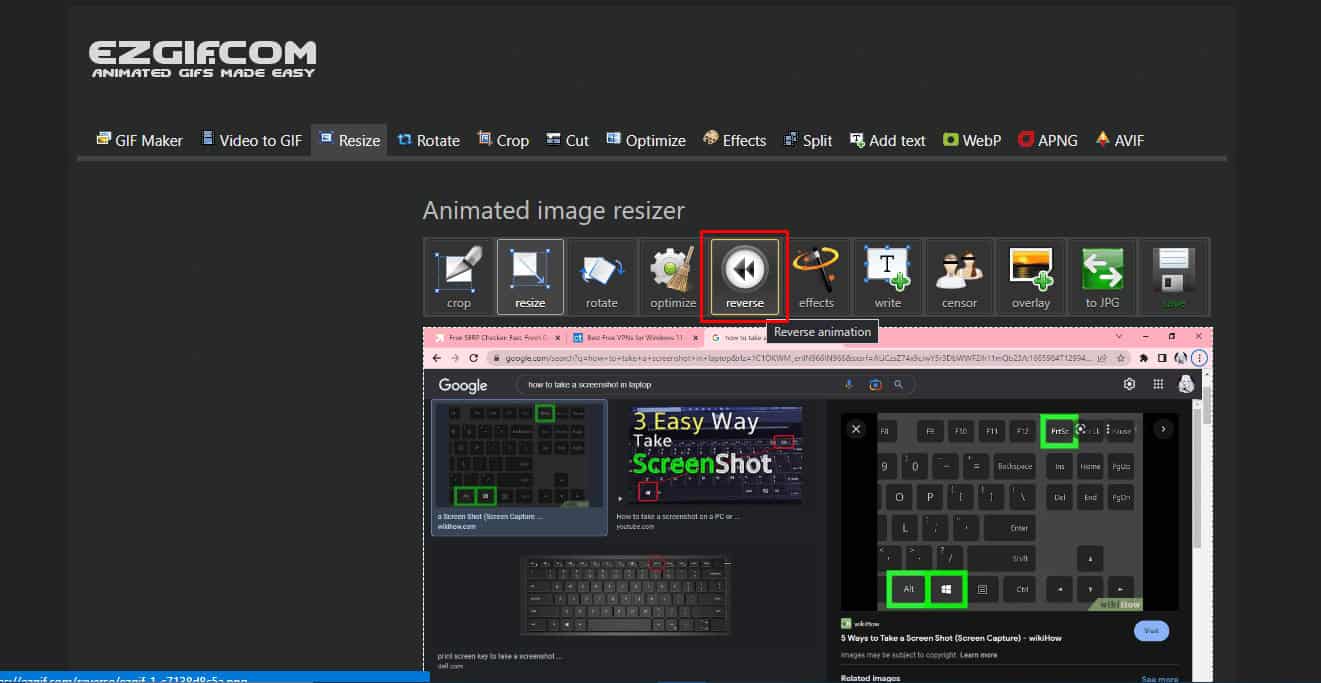1321x683 pixels.
Task: Open the optimize tool with broom icon
Action: point(673,277)
